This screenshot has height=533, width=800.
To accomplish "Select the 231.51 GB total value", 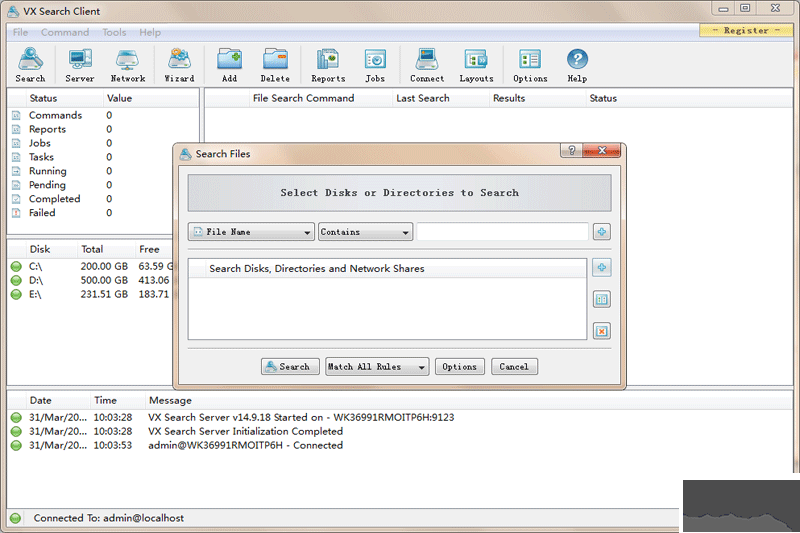I will 104,294.
